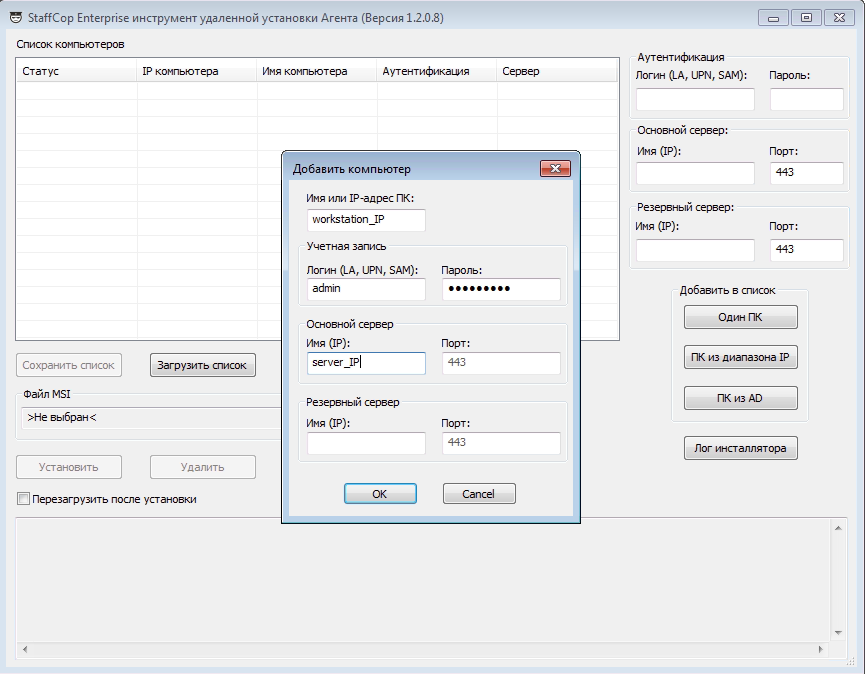Click the Загрузить список button
Screen dimensions: 865x674
(203, 366)
